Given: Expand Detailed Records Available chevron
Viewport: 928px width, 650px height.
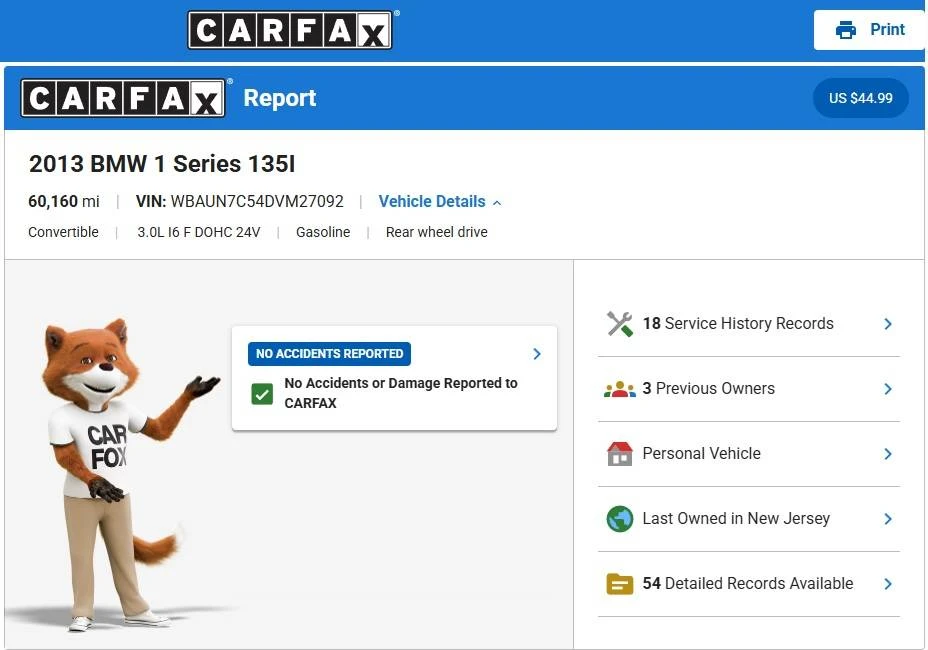Looking at the screenshot, I should (888, 584).
